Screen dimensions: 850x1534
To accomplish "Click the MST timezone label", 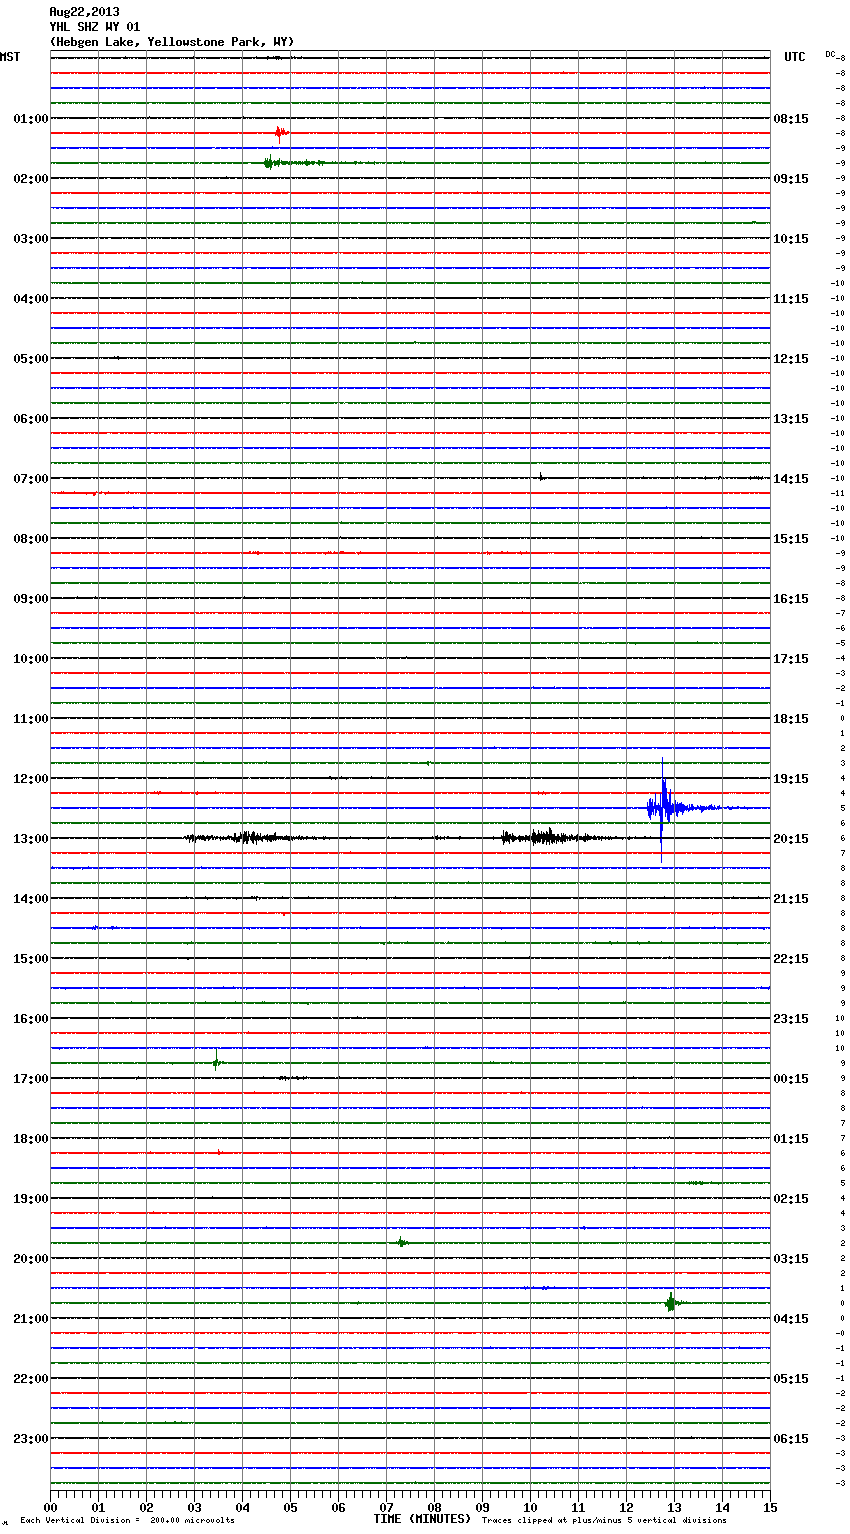I will tap(10, 57).
